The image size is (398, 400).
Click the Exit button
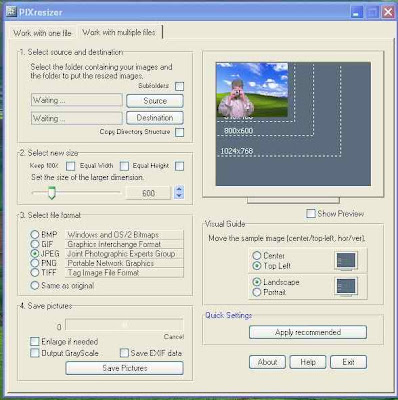[348, 362]
